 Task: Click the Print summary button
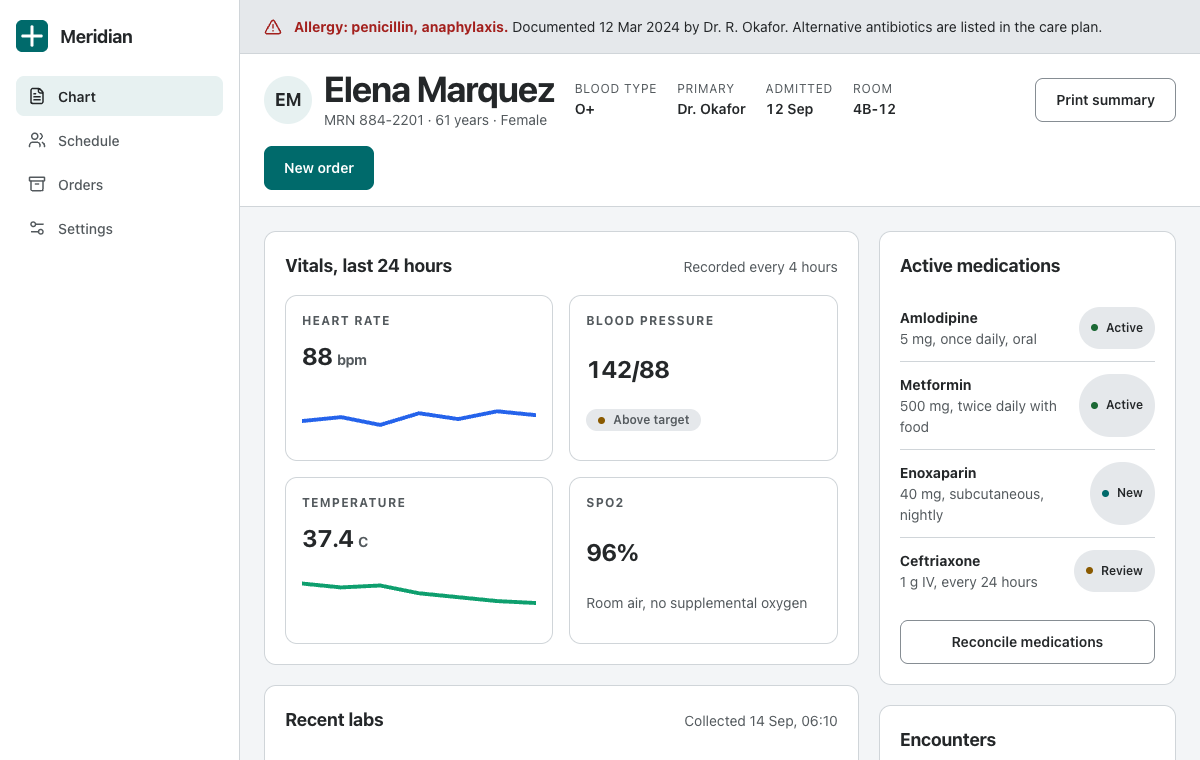1105,100
